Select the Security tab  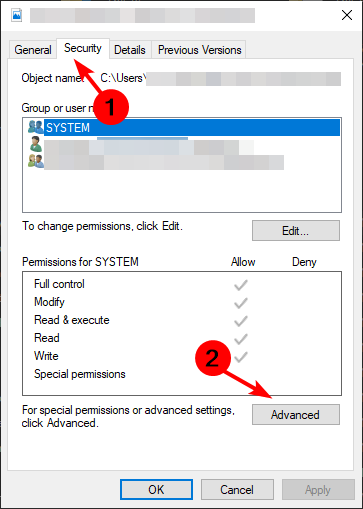[x=83, y=48]
